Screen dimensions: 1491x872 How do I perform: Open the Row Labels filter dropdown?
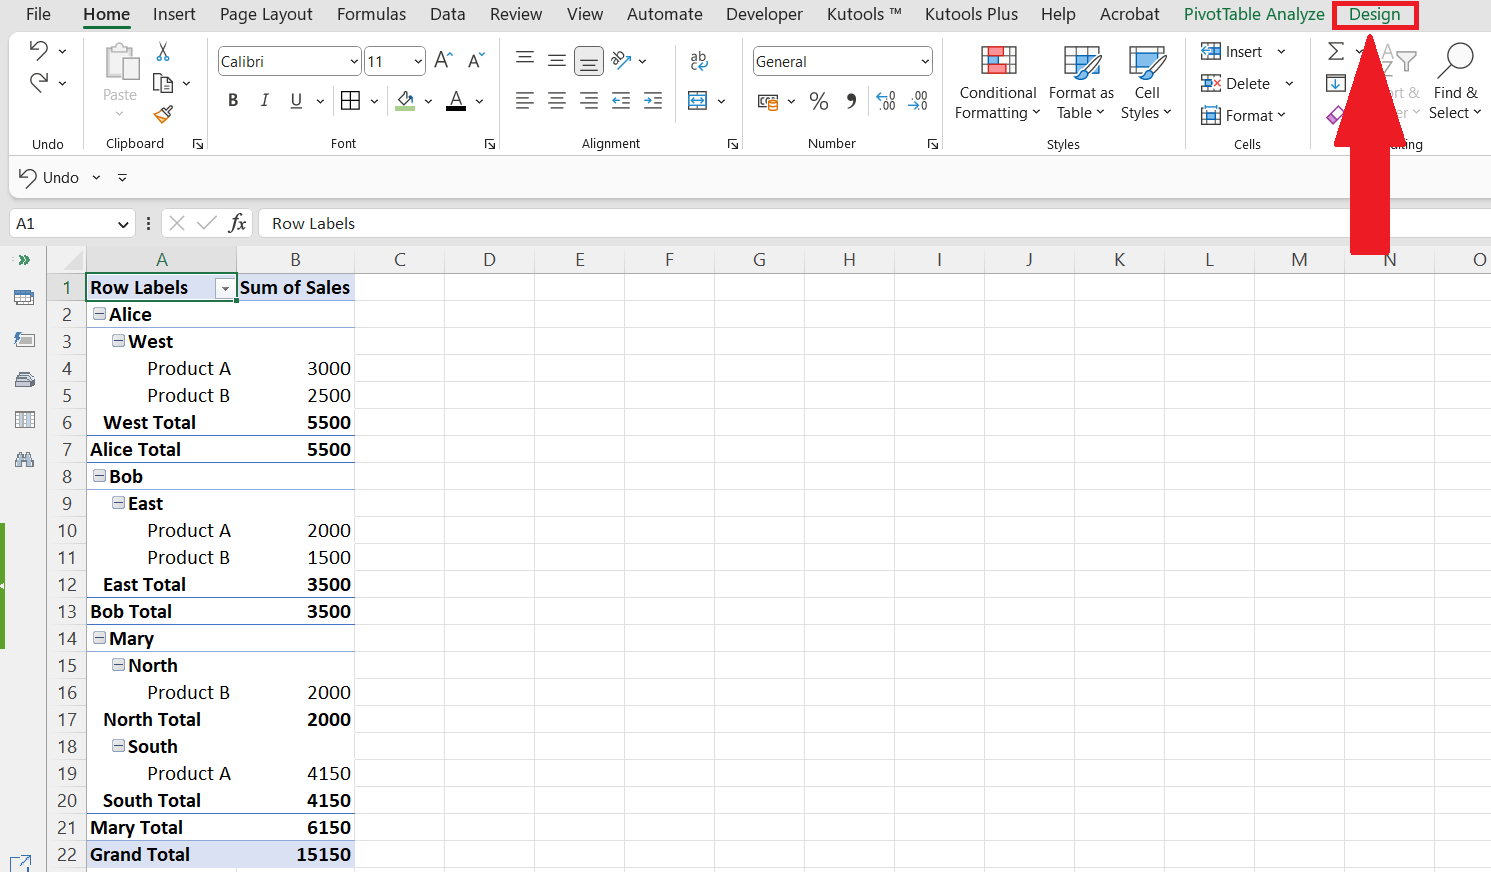point(227,288)
